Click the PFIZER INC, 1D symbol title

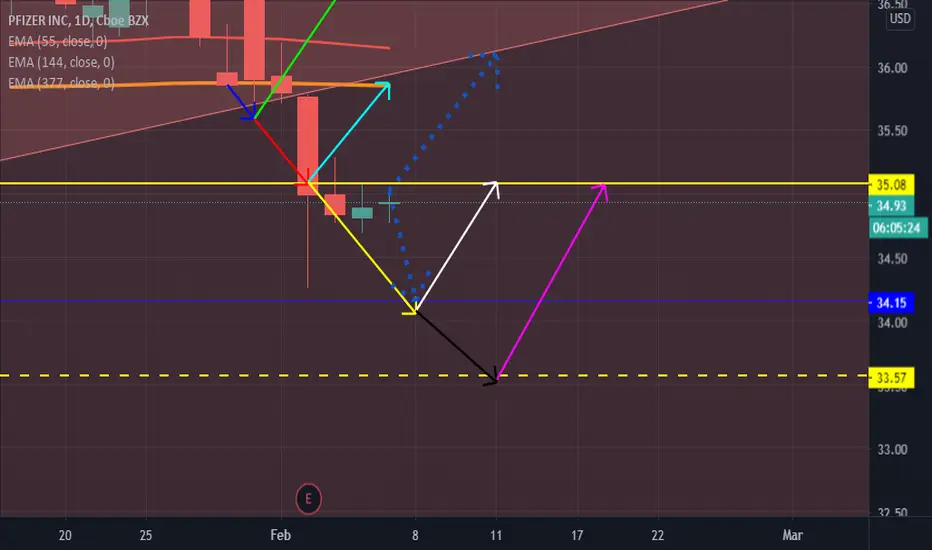click(x=78, y=20)
